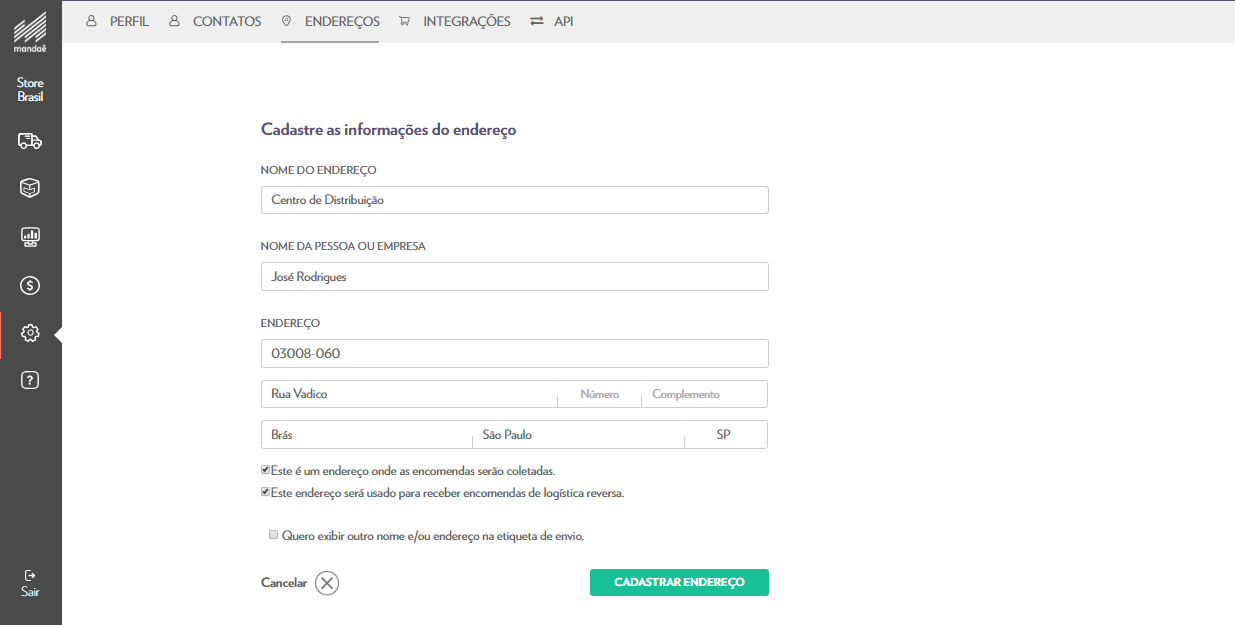Open the reports chart icon

(x=30, y=237)
